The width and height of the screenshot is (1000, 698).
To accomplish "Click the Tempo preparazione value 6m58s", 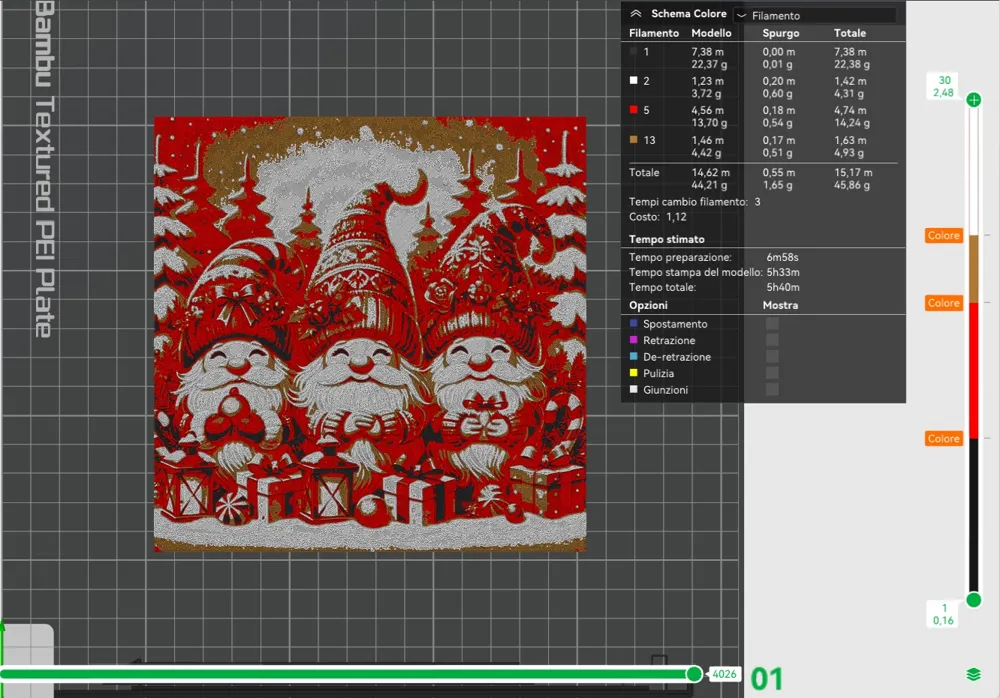I will (x=783, y=257).
